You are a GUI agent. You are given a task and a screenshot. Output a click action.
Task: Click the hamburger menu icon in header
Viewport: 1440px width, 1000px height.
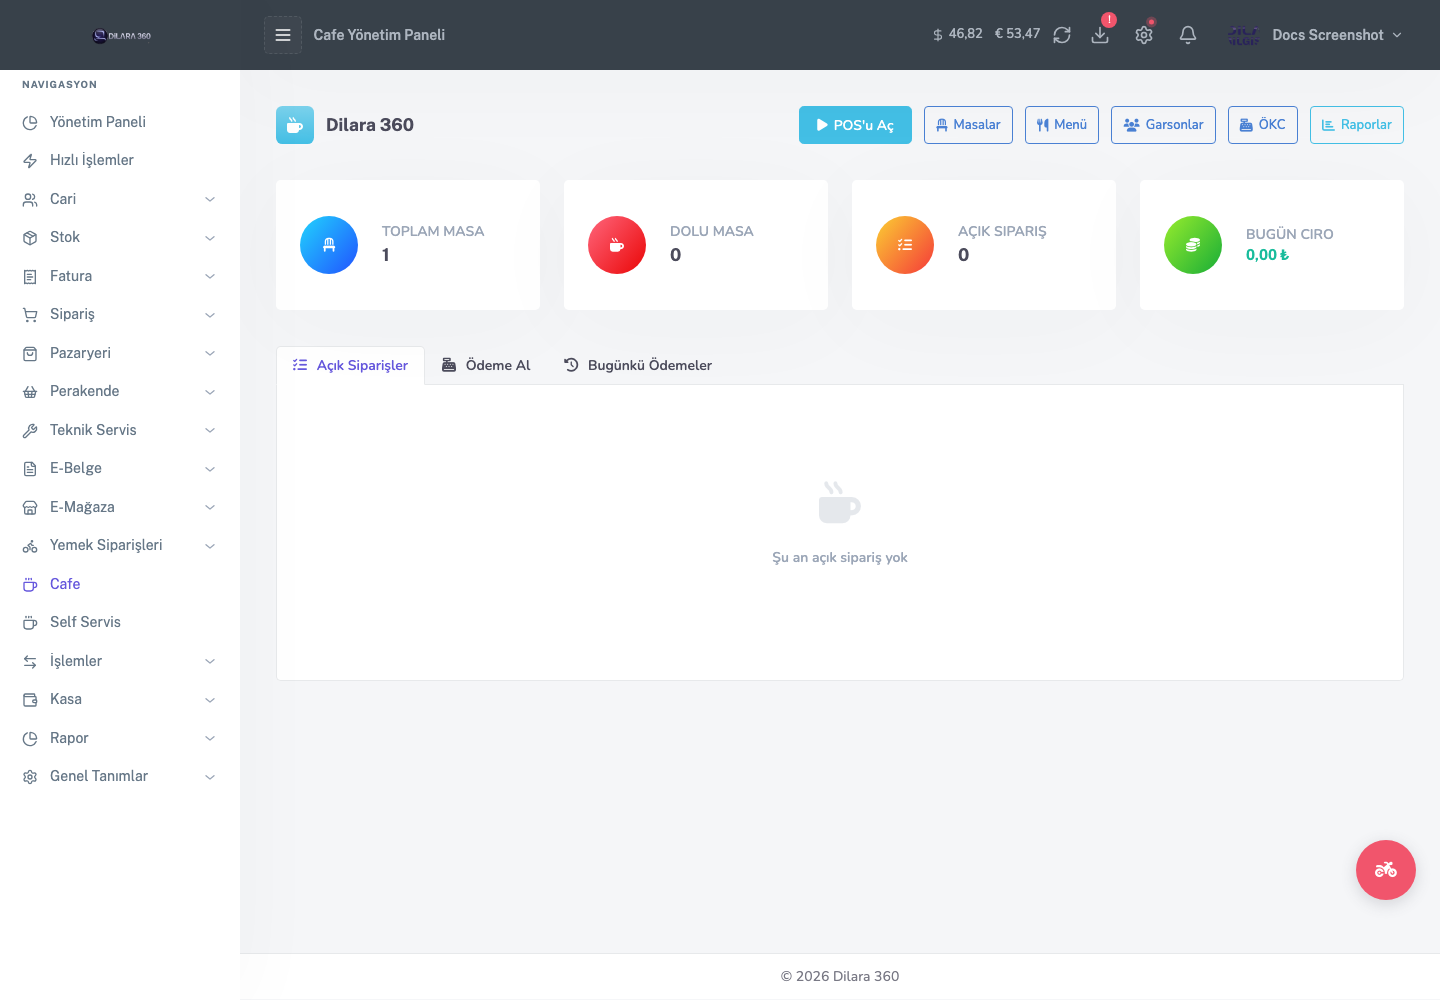coord(283,35)
